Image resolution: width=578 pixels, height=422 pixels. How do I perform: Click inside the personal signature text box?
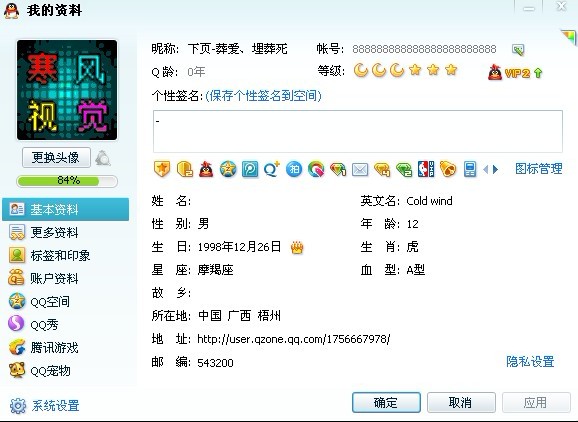click(358, 131)
